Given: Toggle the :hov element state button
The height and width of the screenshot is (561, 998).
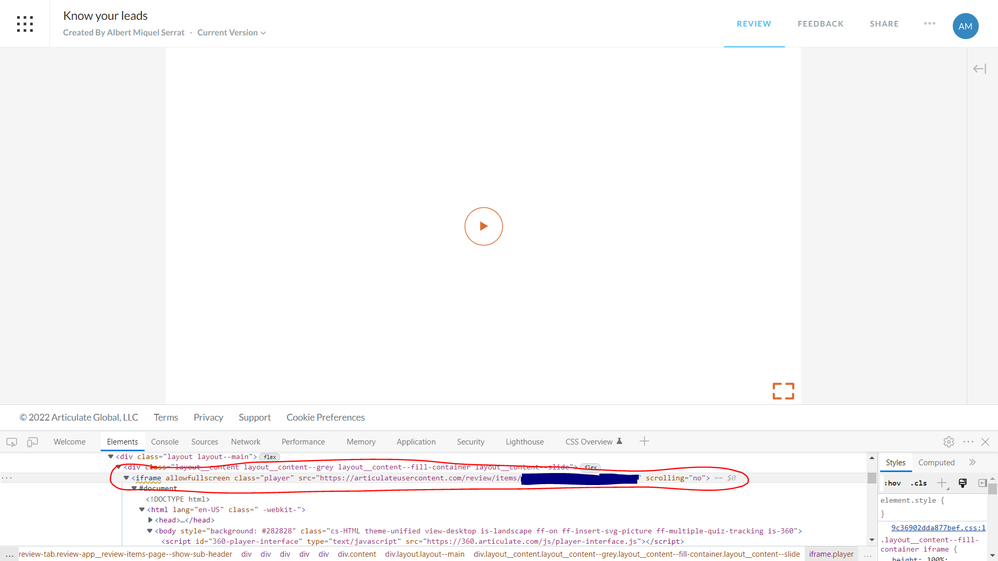Looking at the screenshot, I should click(x=892, y=483).
